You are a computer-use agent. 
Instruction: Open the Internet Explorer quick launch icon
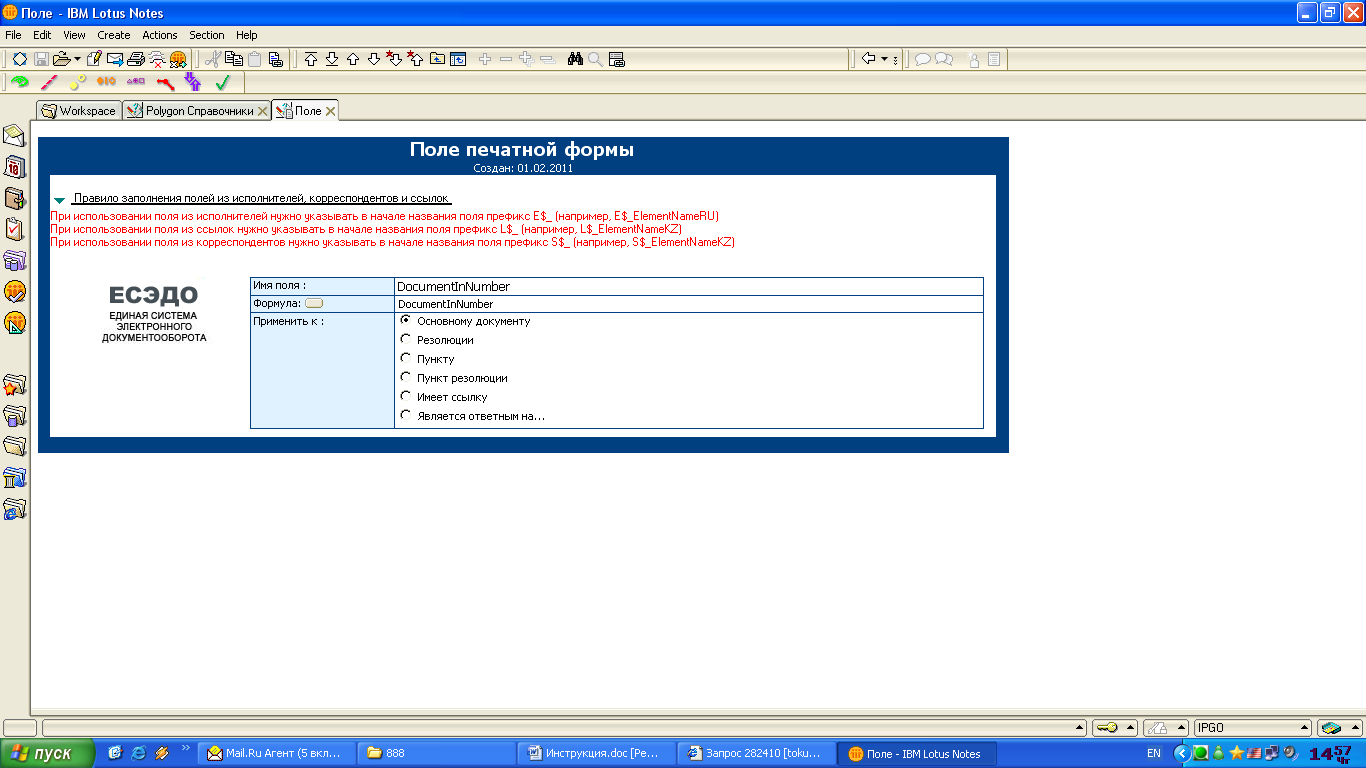pyautogui.click(x=138, y=753)
